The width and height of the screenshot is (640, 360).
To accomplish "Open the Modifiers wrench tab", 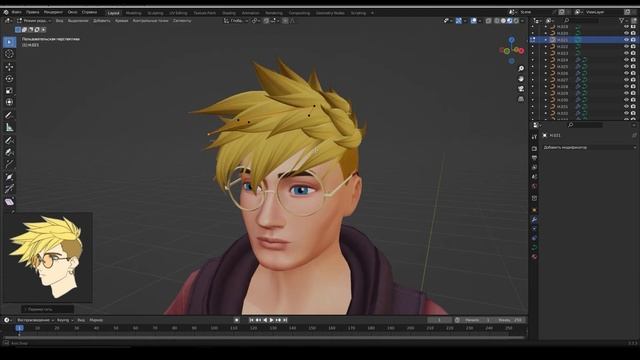I will (534, 220).
